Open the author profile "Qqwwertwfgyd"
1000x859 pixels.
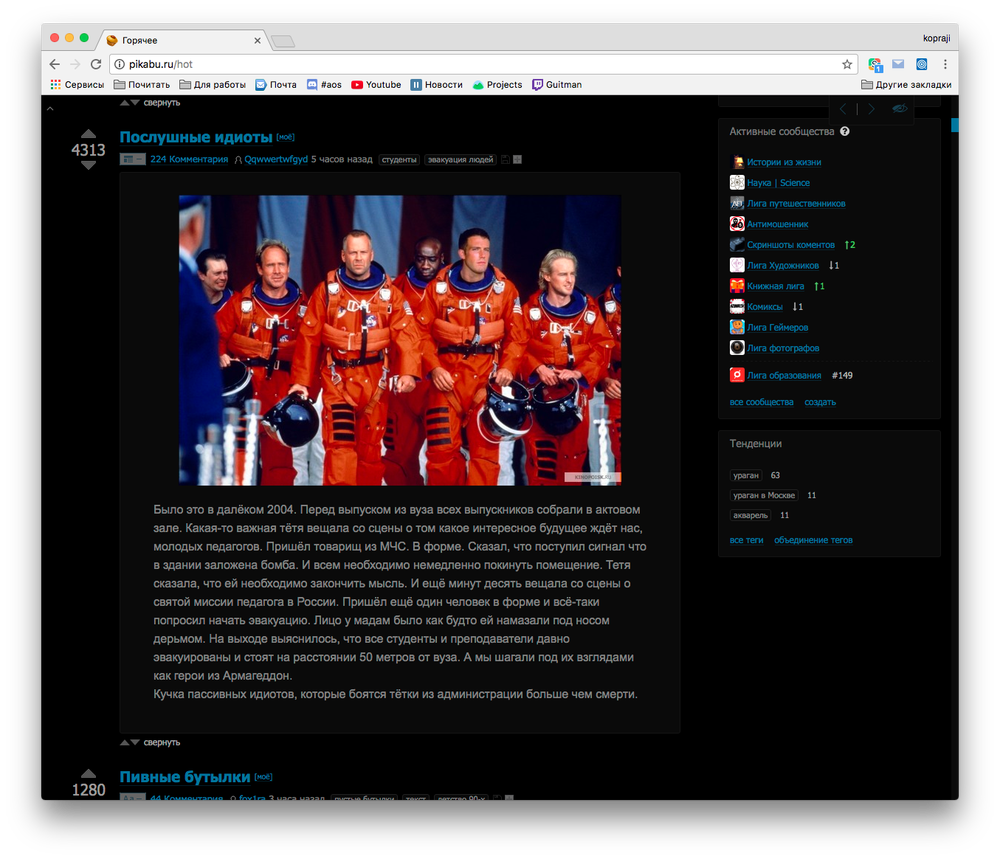[276, 159]
